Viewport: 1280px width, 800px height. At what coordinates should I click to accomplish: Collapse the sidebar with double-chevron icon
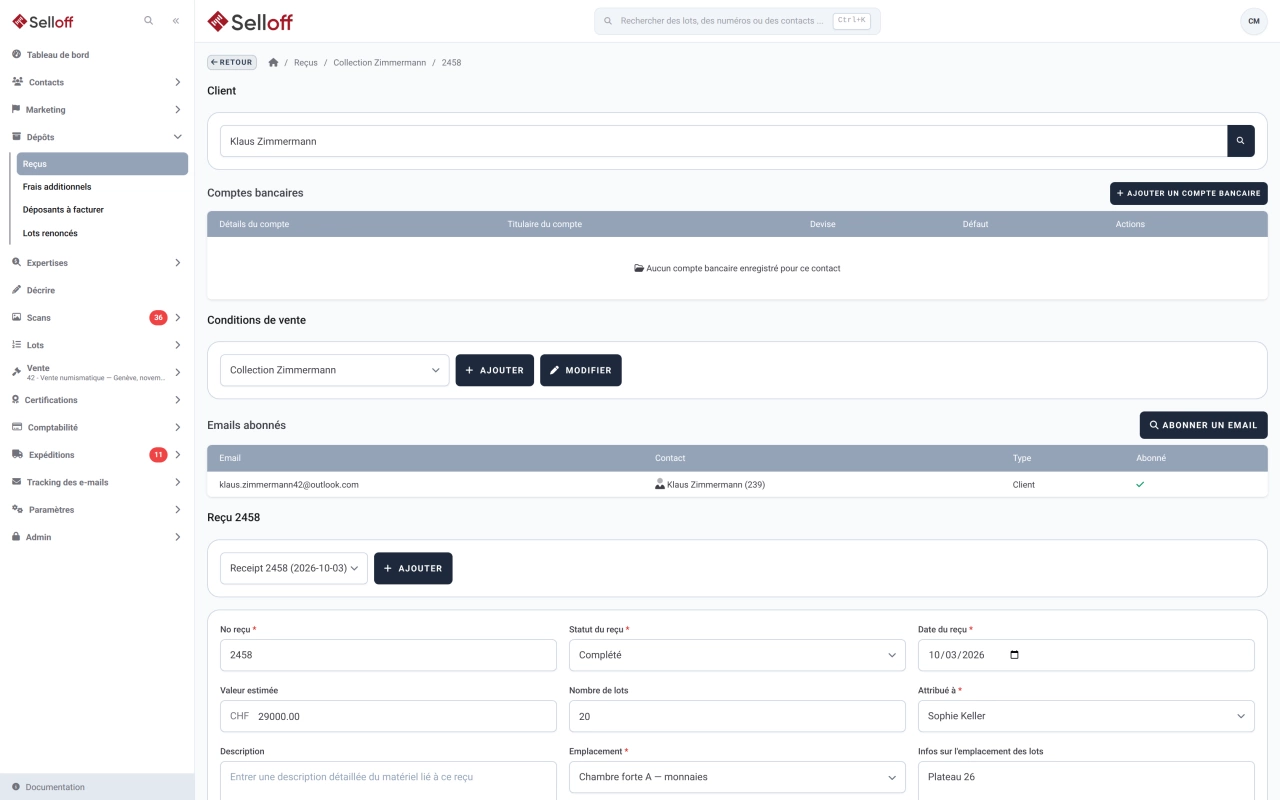[176, 21]
